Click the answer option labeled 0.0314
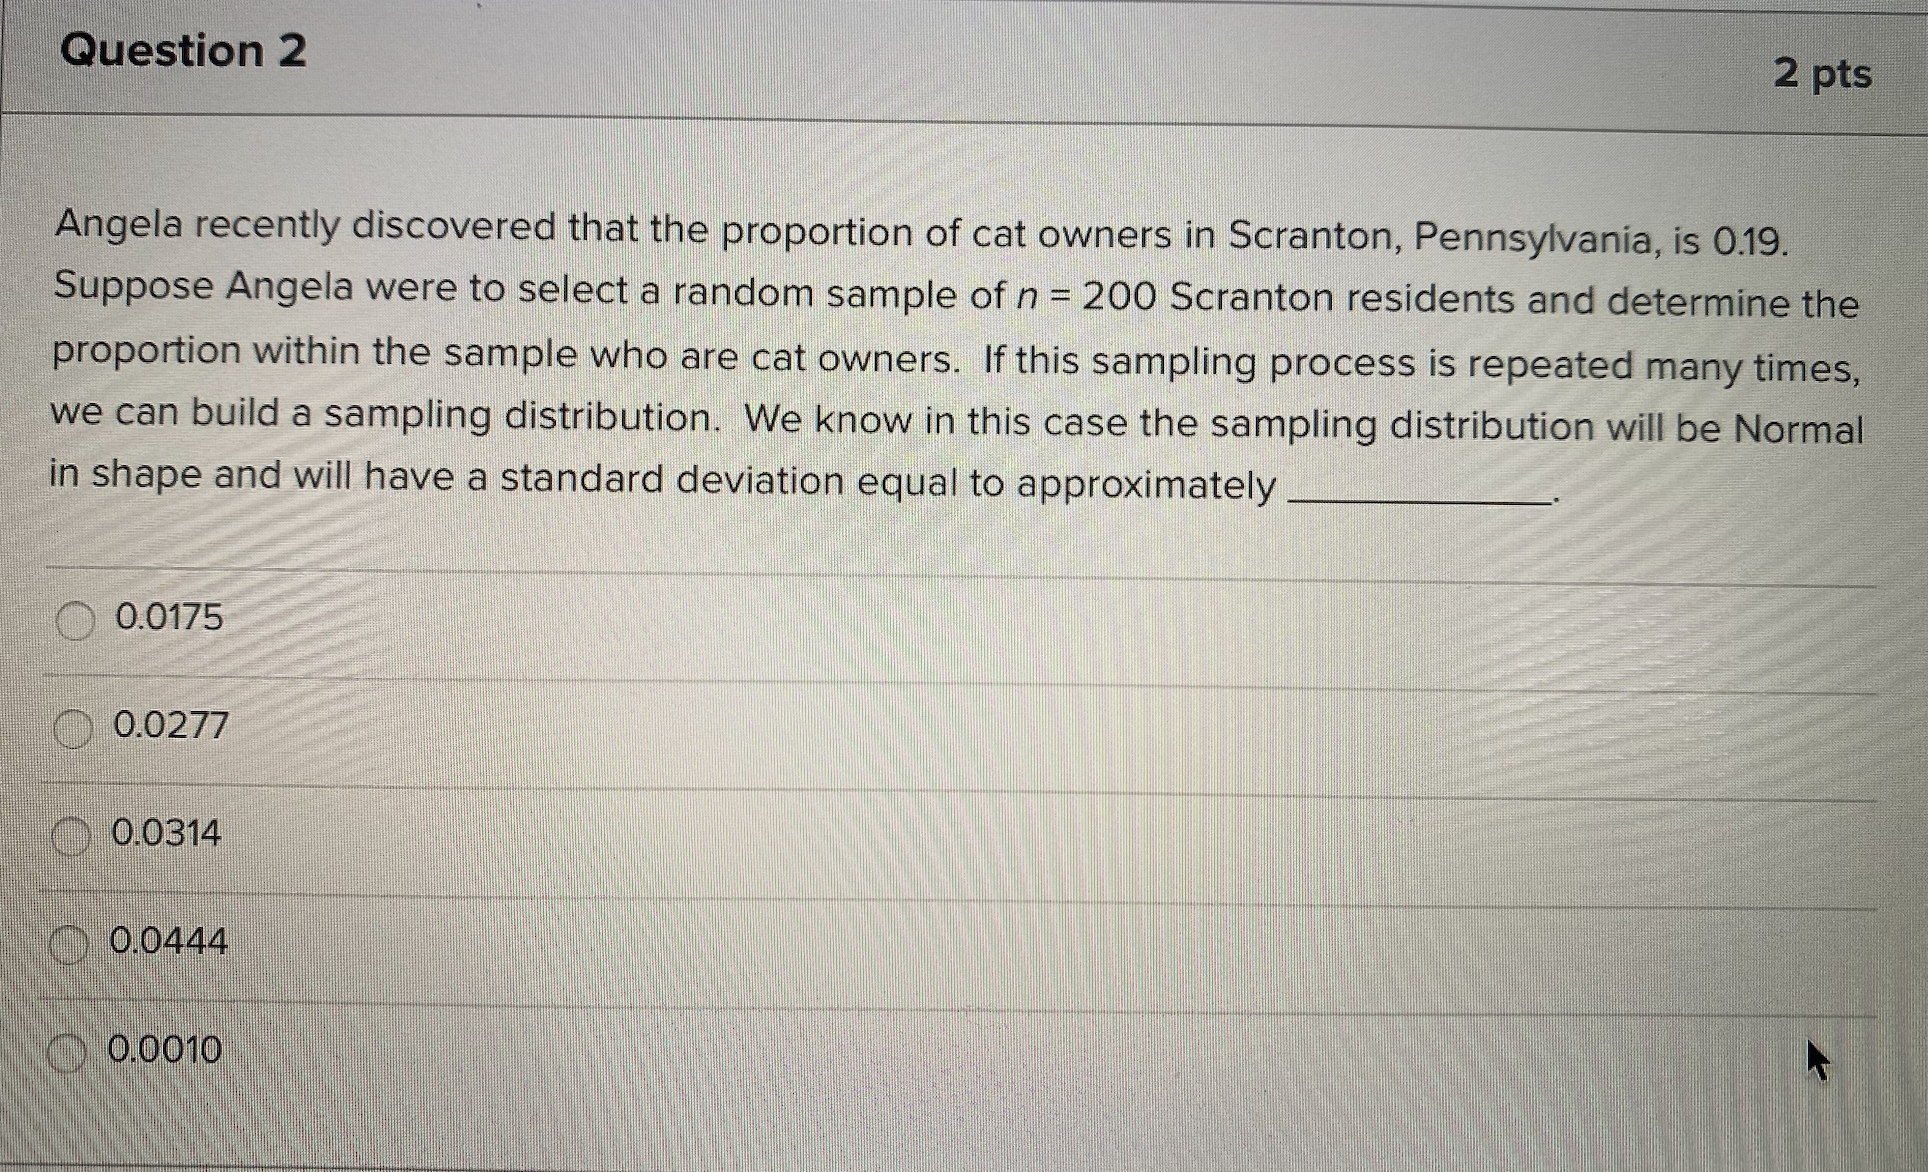Viewport: 1928px width, 1172px height. (168, 833)
